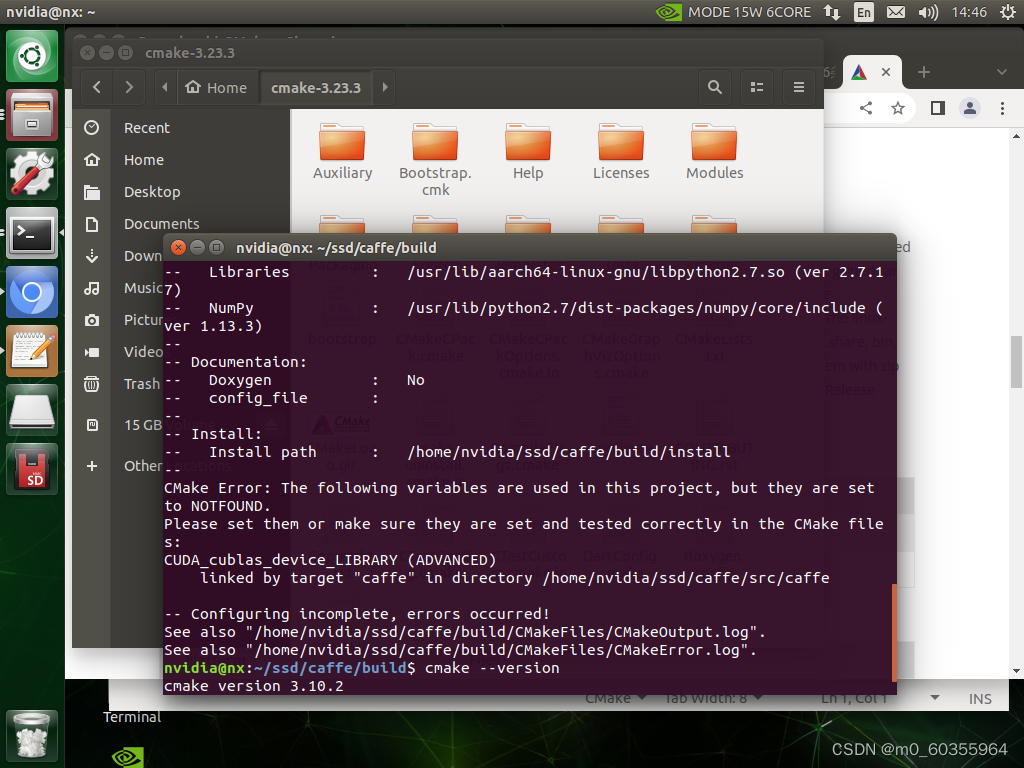Toggle the browser side panel
Screen dimensions: 1024x768
pos(938,108)
